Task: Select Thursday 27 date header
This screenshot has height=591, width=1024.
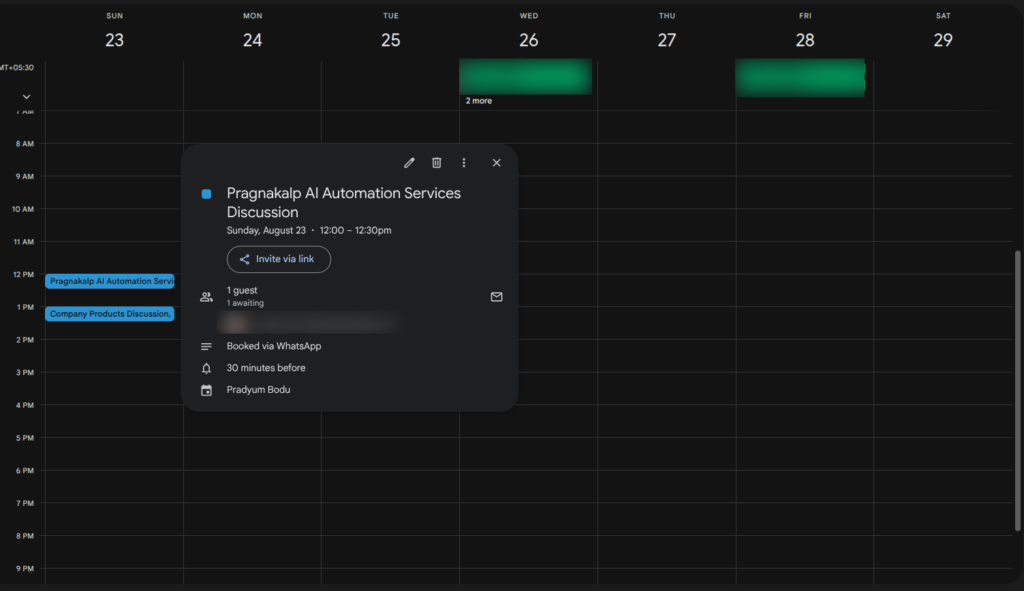Action: pos(667,40)
